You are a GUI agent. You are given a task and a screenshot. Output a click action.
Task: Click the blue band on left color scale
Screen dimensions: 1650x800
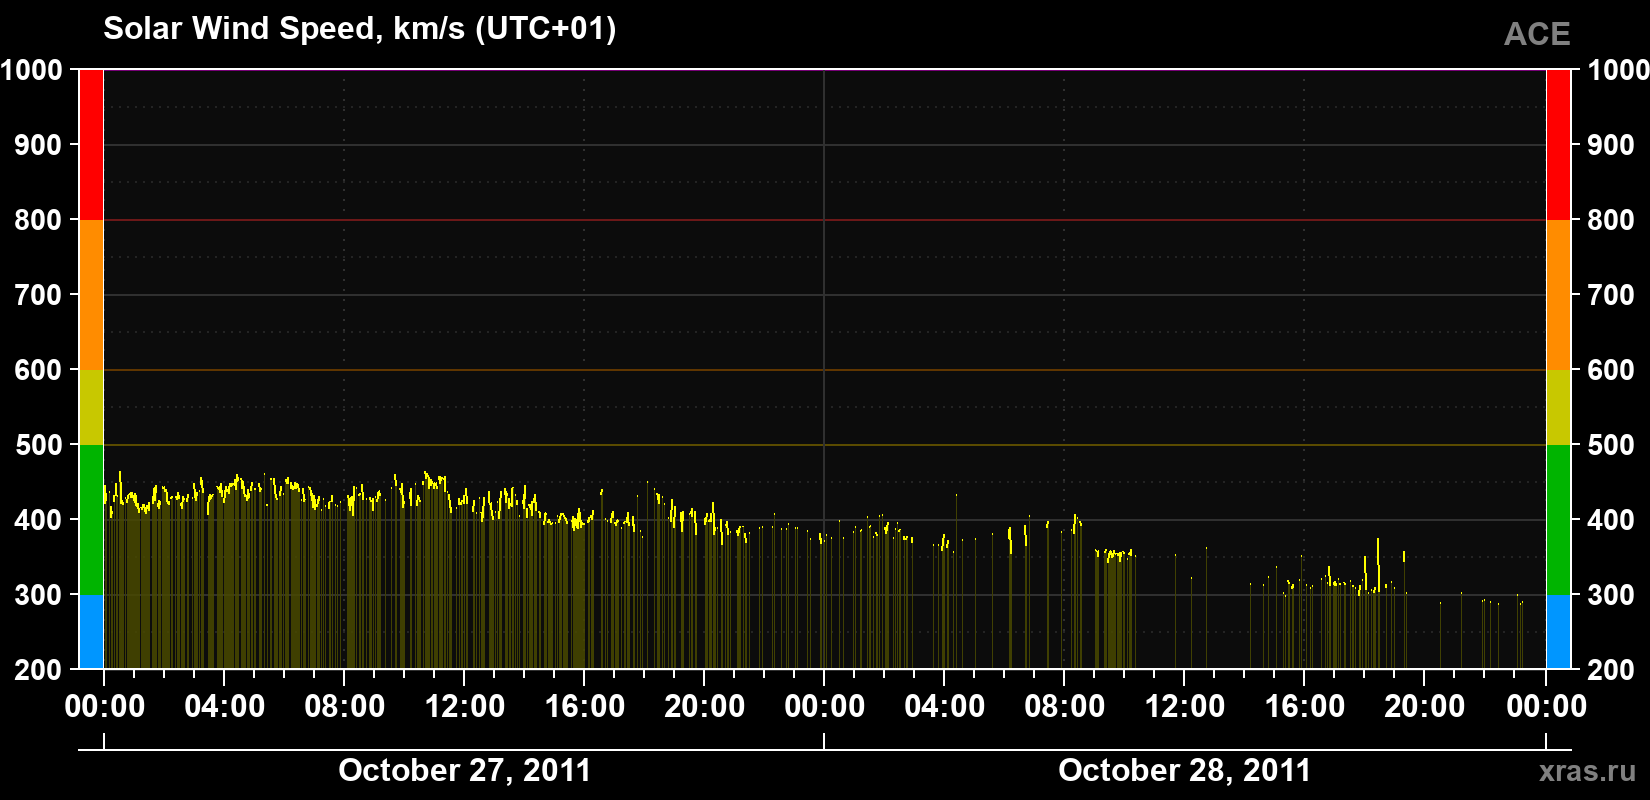(x=91, y=632)
